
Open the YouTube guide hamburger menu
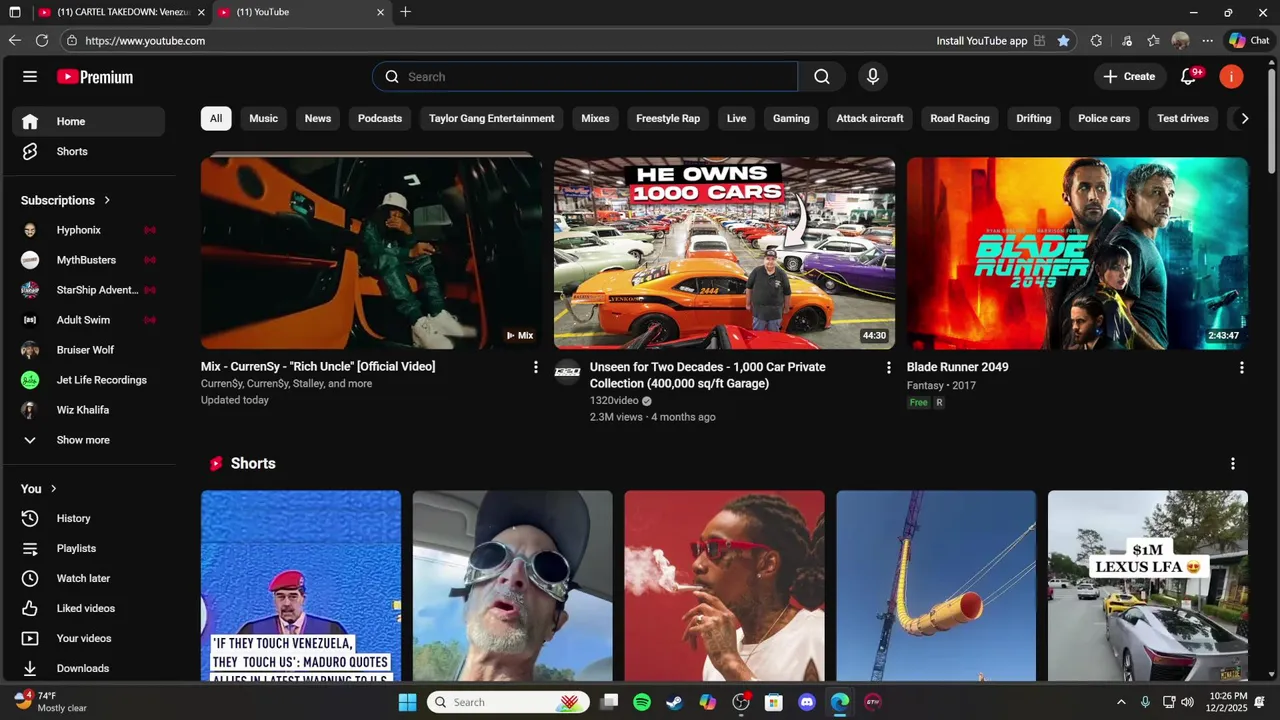(x=30, y=77)
